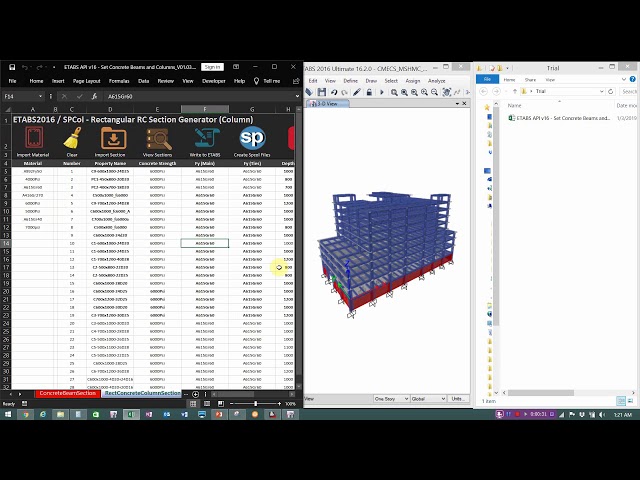Click the Excel Redo arrow
Viewport: 640px width, 480px height.
tap(40, 67)
